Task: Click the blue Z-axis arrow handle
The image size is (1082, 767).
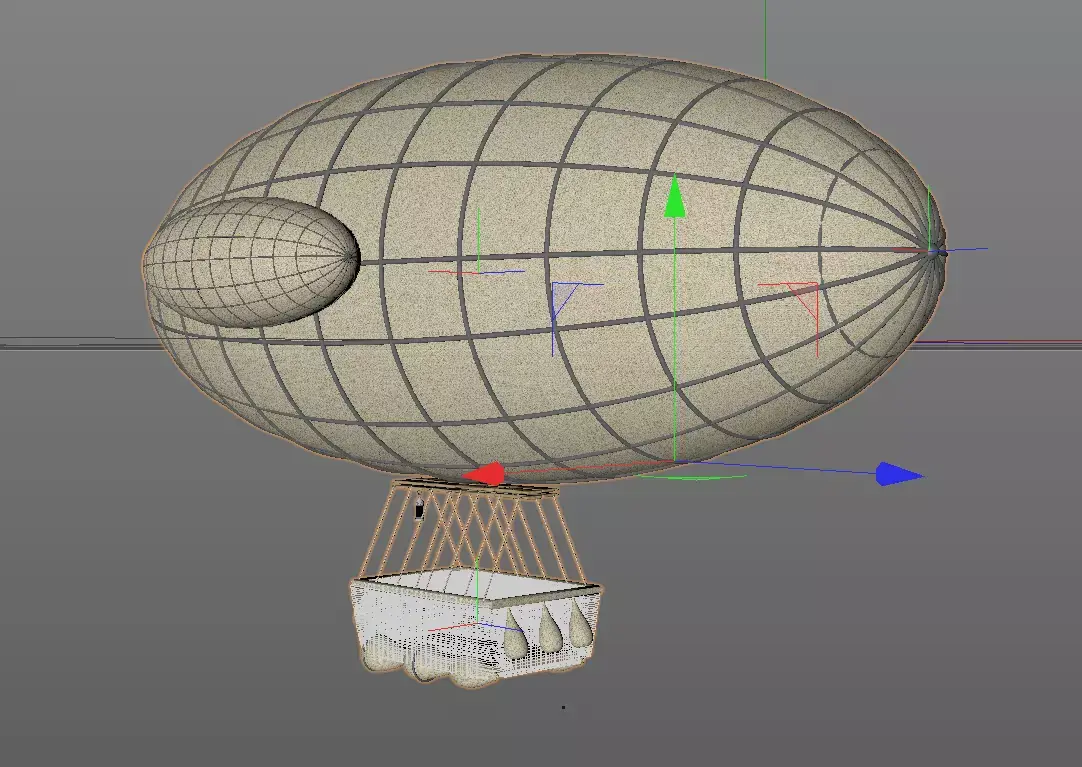Action: [900, 475]
